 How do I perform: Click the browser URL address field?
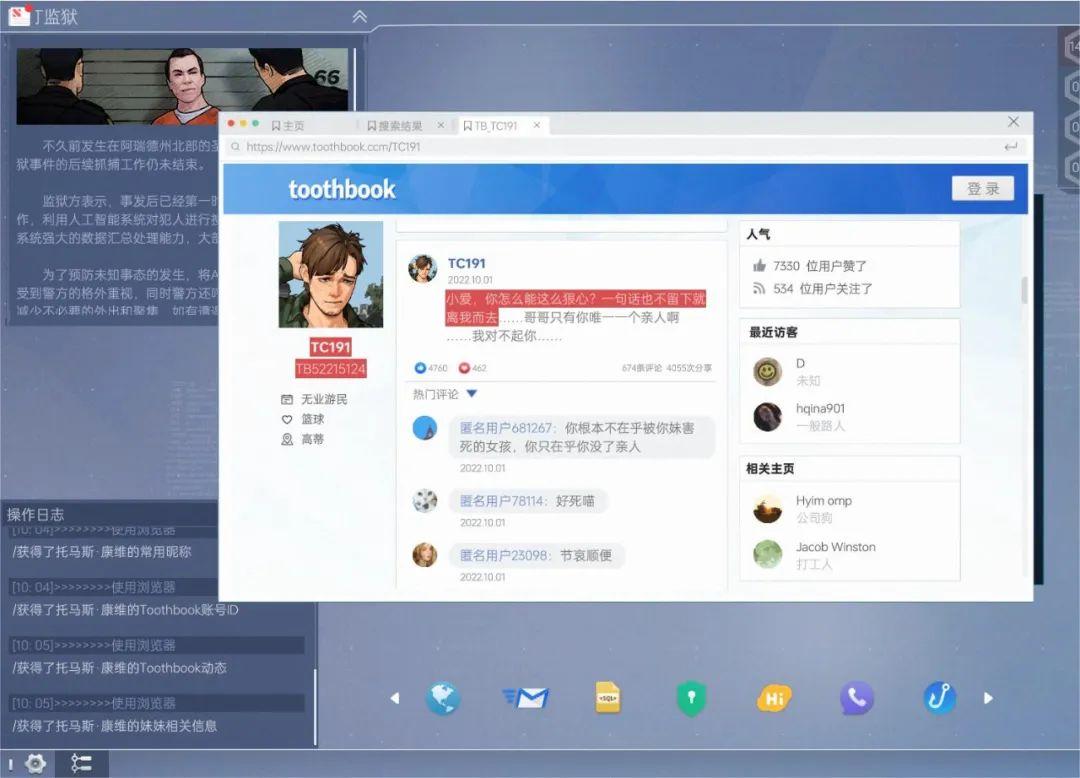(x=620, y=147)
